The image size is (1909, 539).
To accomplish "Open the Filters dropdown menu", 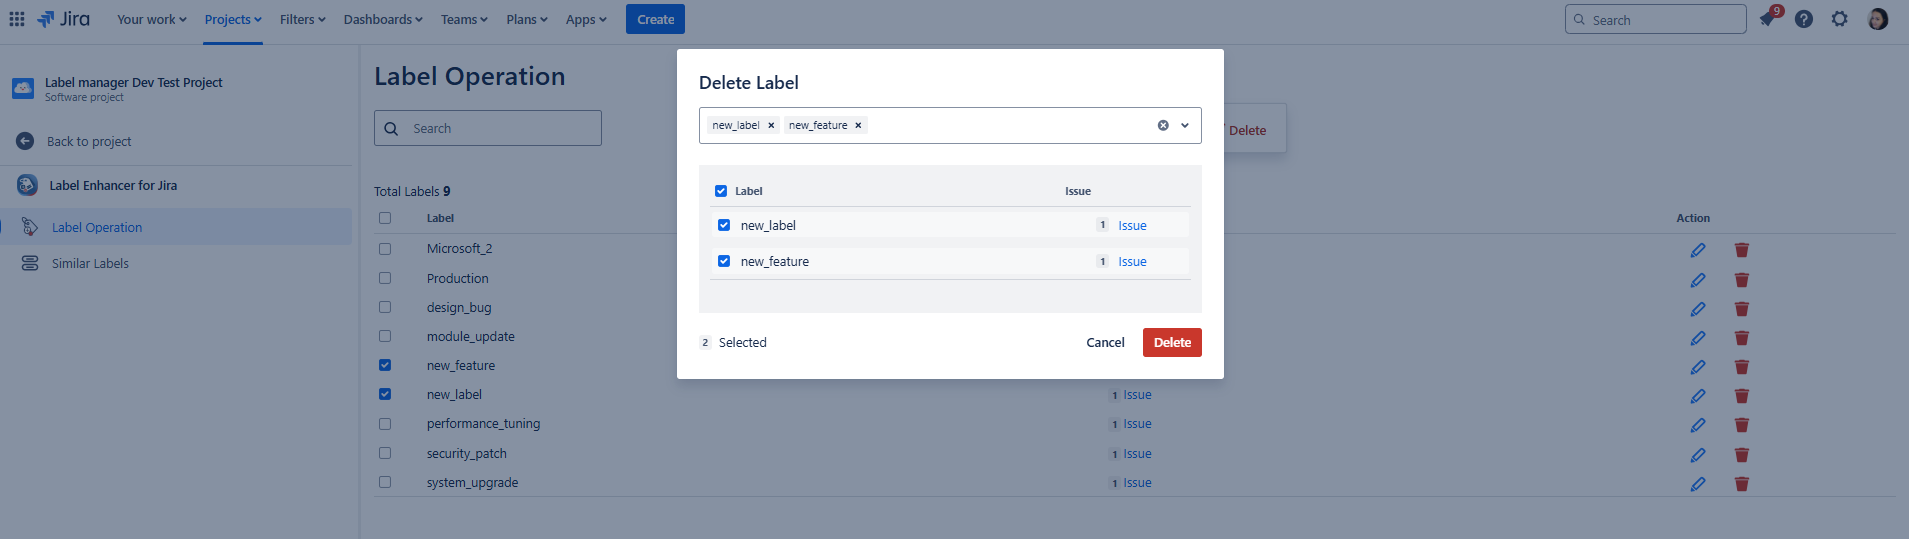I will click(303, 19).
